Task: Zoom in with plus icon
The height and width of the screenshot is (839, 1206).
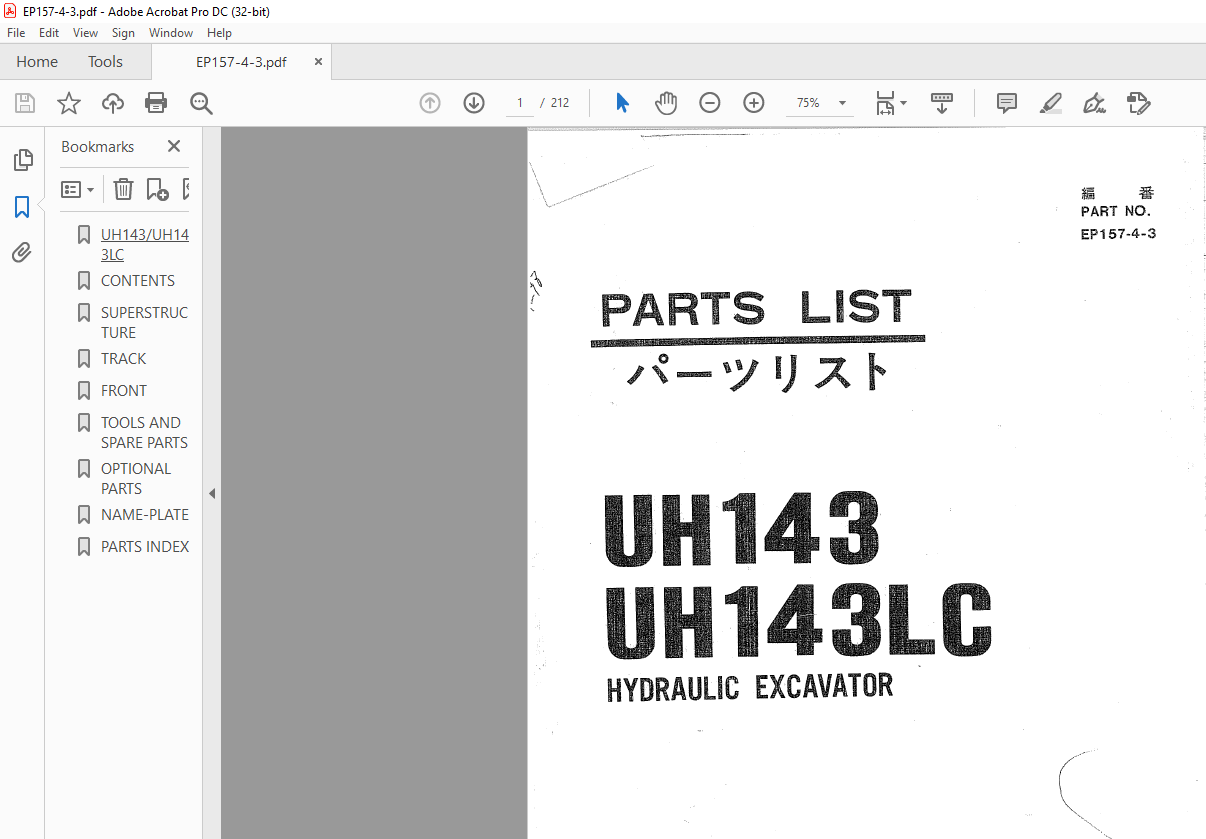Action: 754,103
